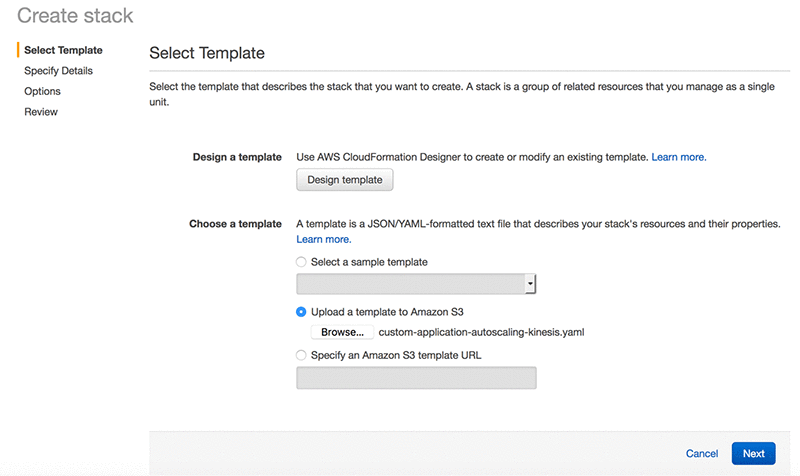Click the Design a template label
This screenshot has height=476, width=800.
pos(236,158)
